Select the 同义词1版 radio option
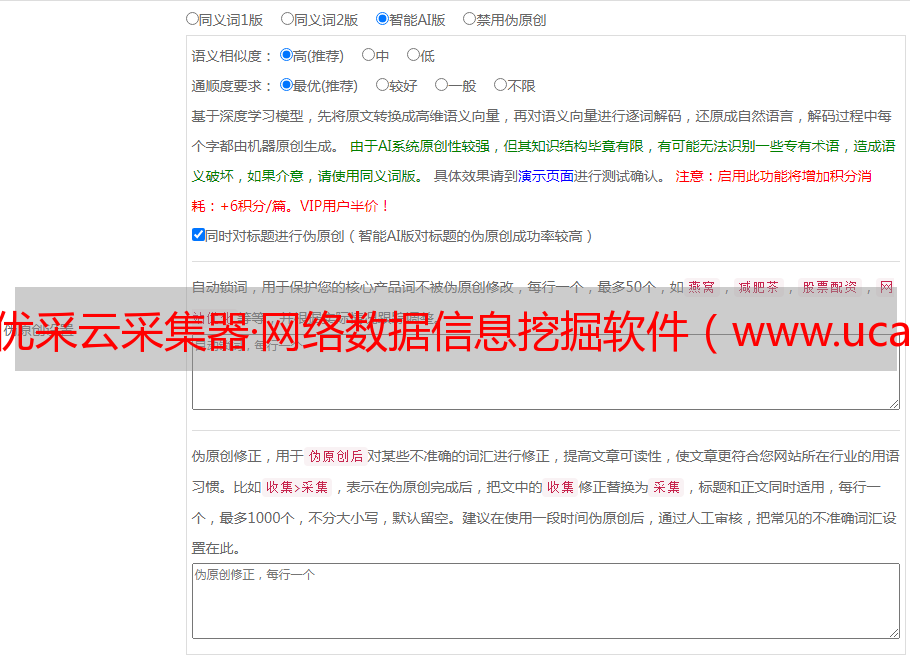 pos(192,19)
